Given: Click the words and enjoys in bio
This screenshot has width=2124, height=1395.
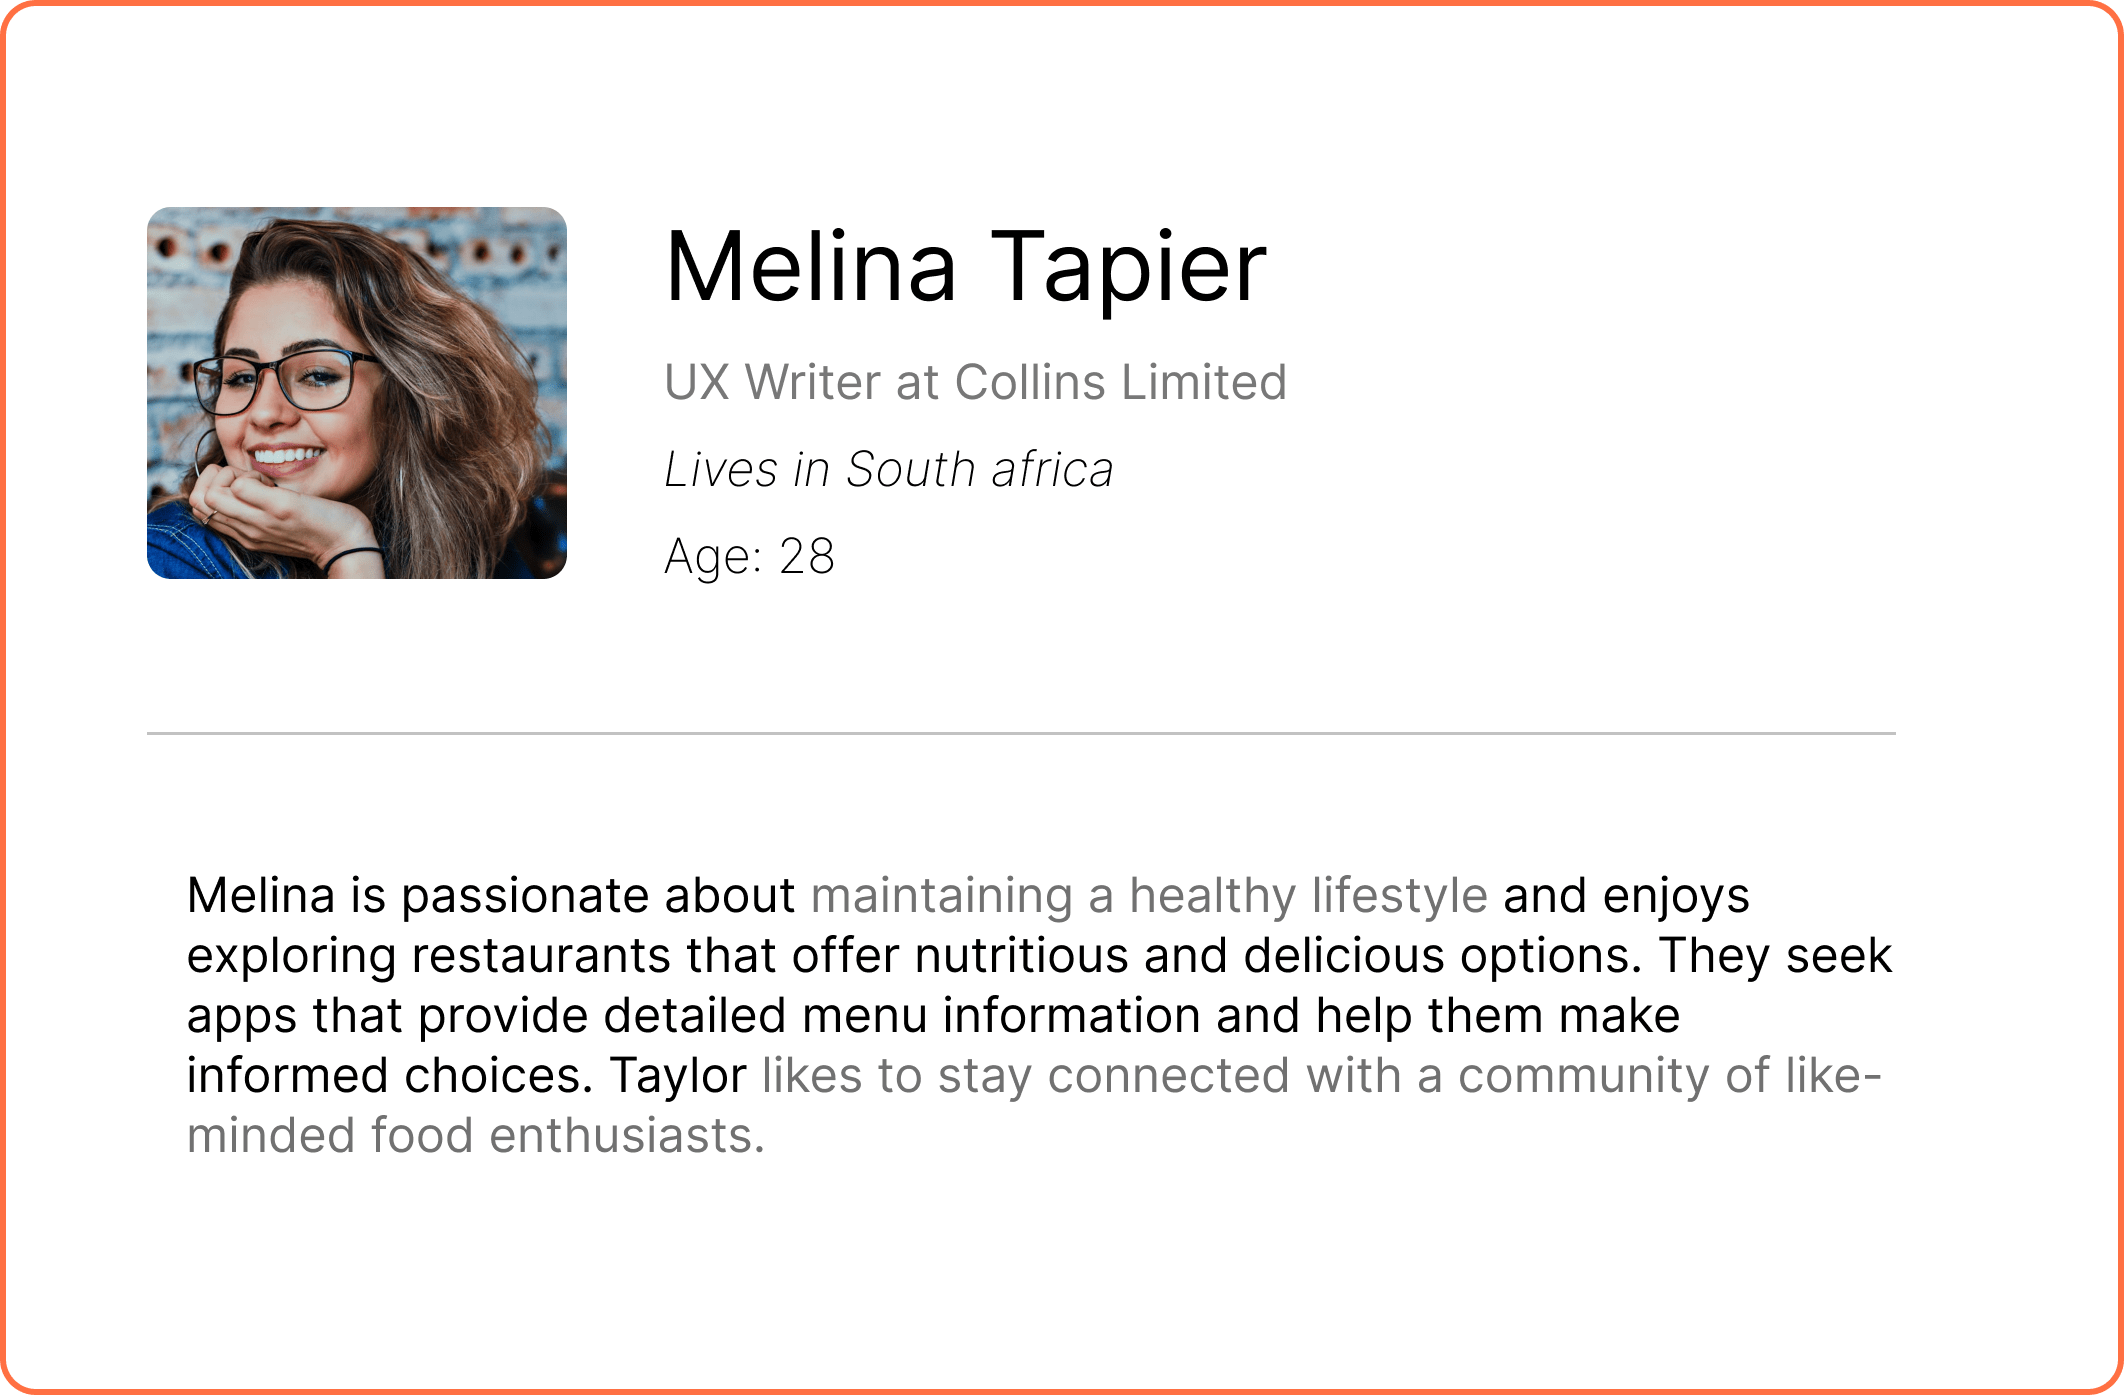Looking at the screenshot, I should point(1626,895).
